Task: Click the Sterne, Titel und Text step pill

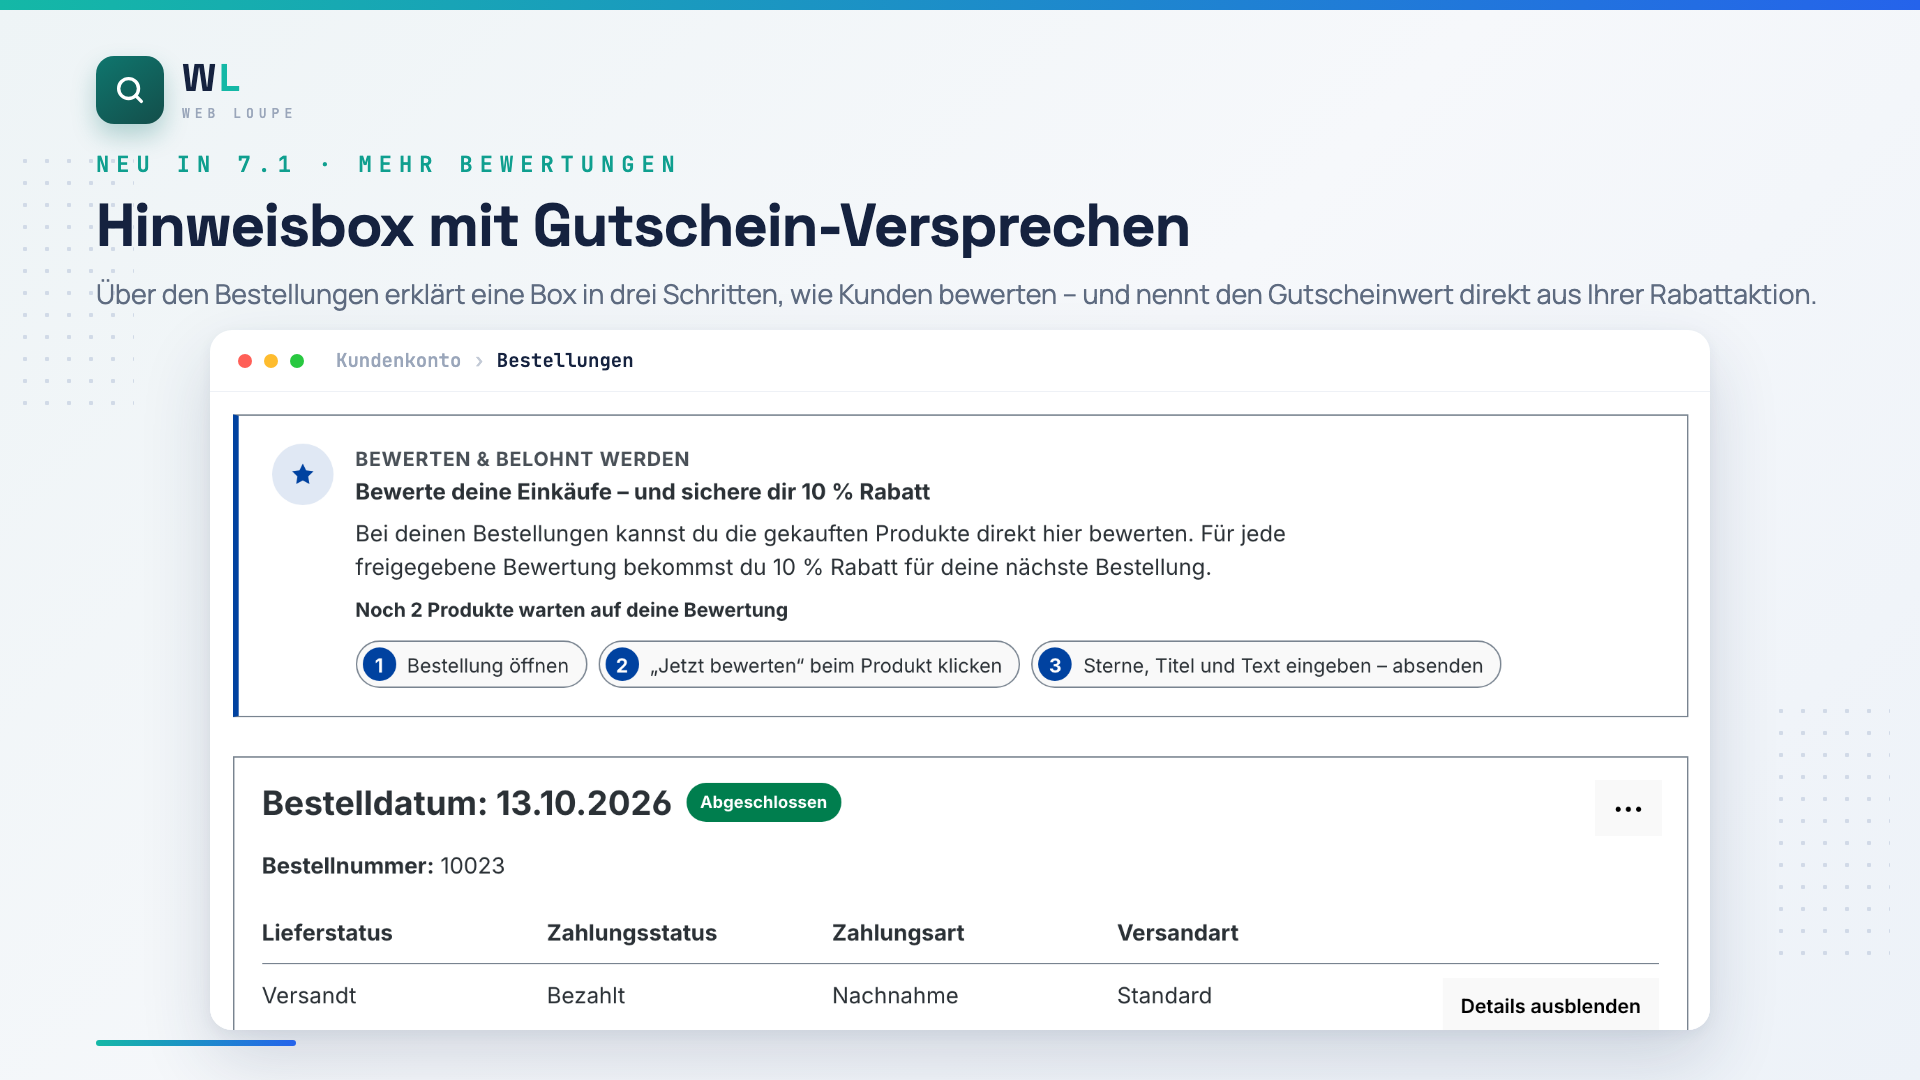Action: tap(1266, 665)
